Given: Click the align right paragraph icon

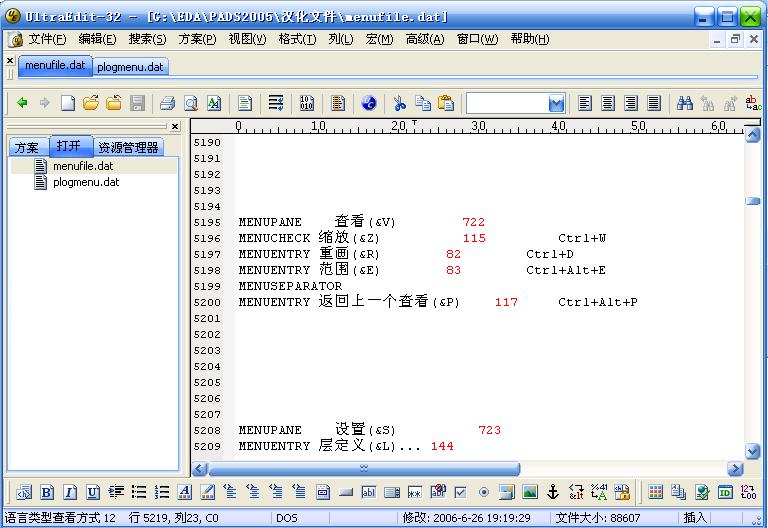Looking at the screenshot, I should (631, 103).
